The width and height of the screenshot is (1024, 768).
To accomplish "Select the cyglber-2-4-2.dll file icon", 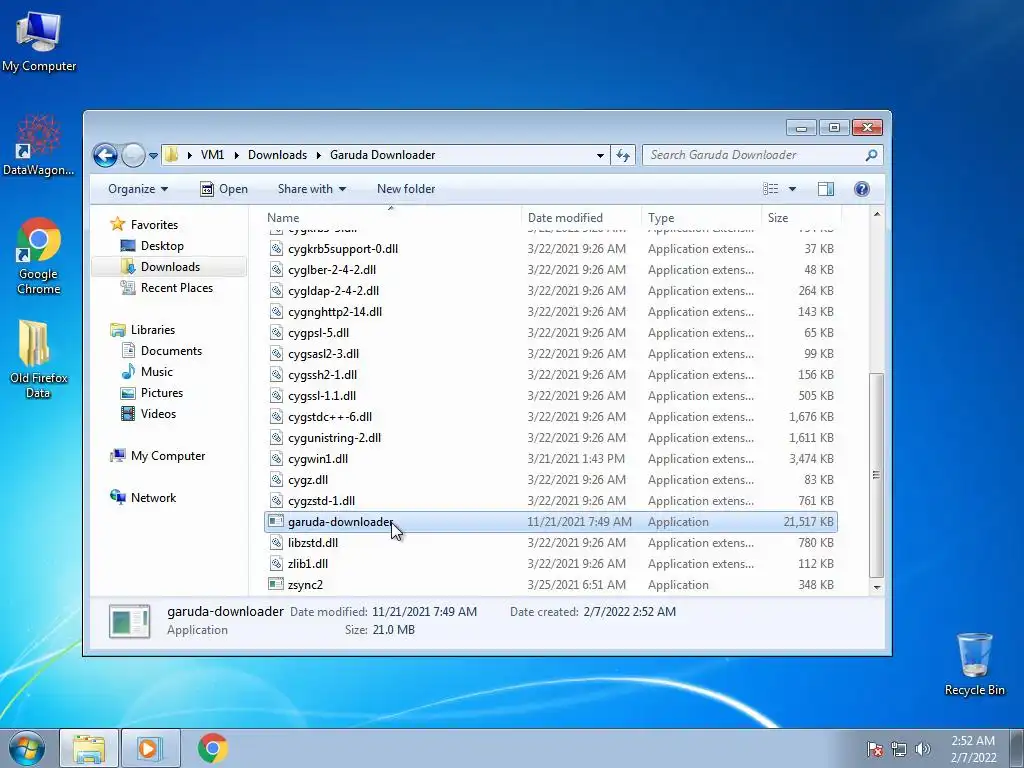I will (x=276, y=270).
